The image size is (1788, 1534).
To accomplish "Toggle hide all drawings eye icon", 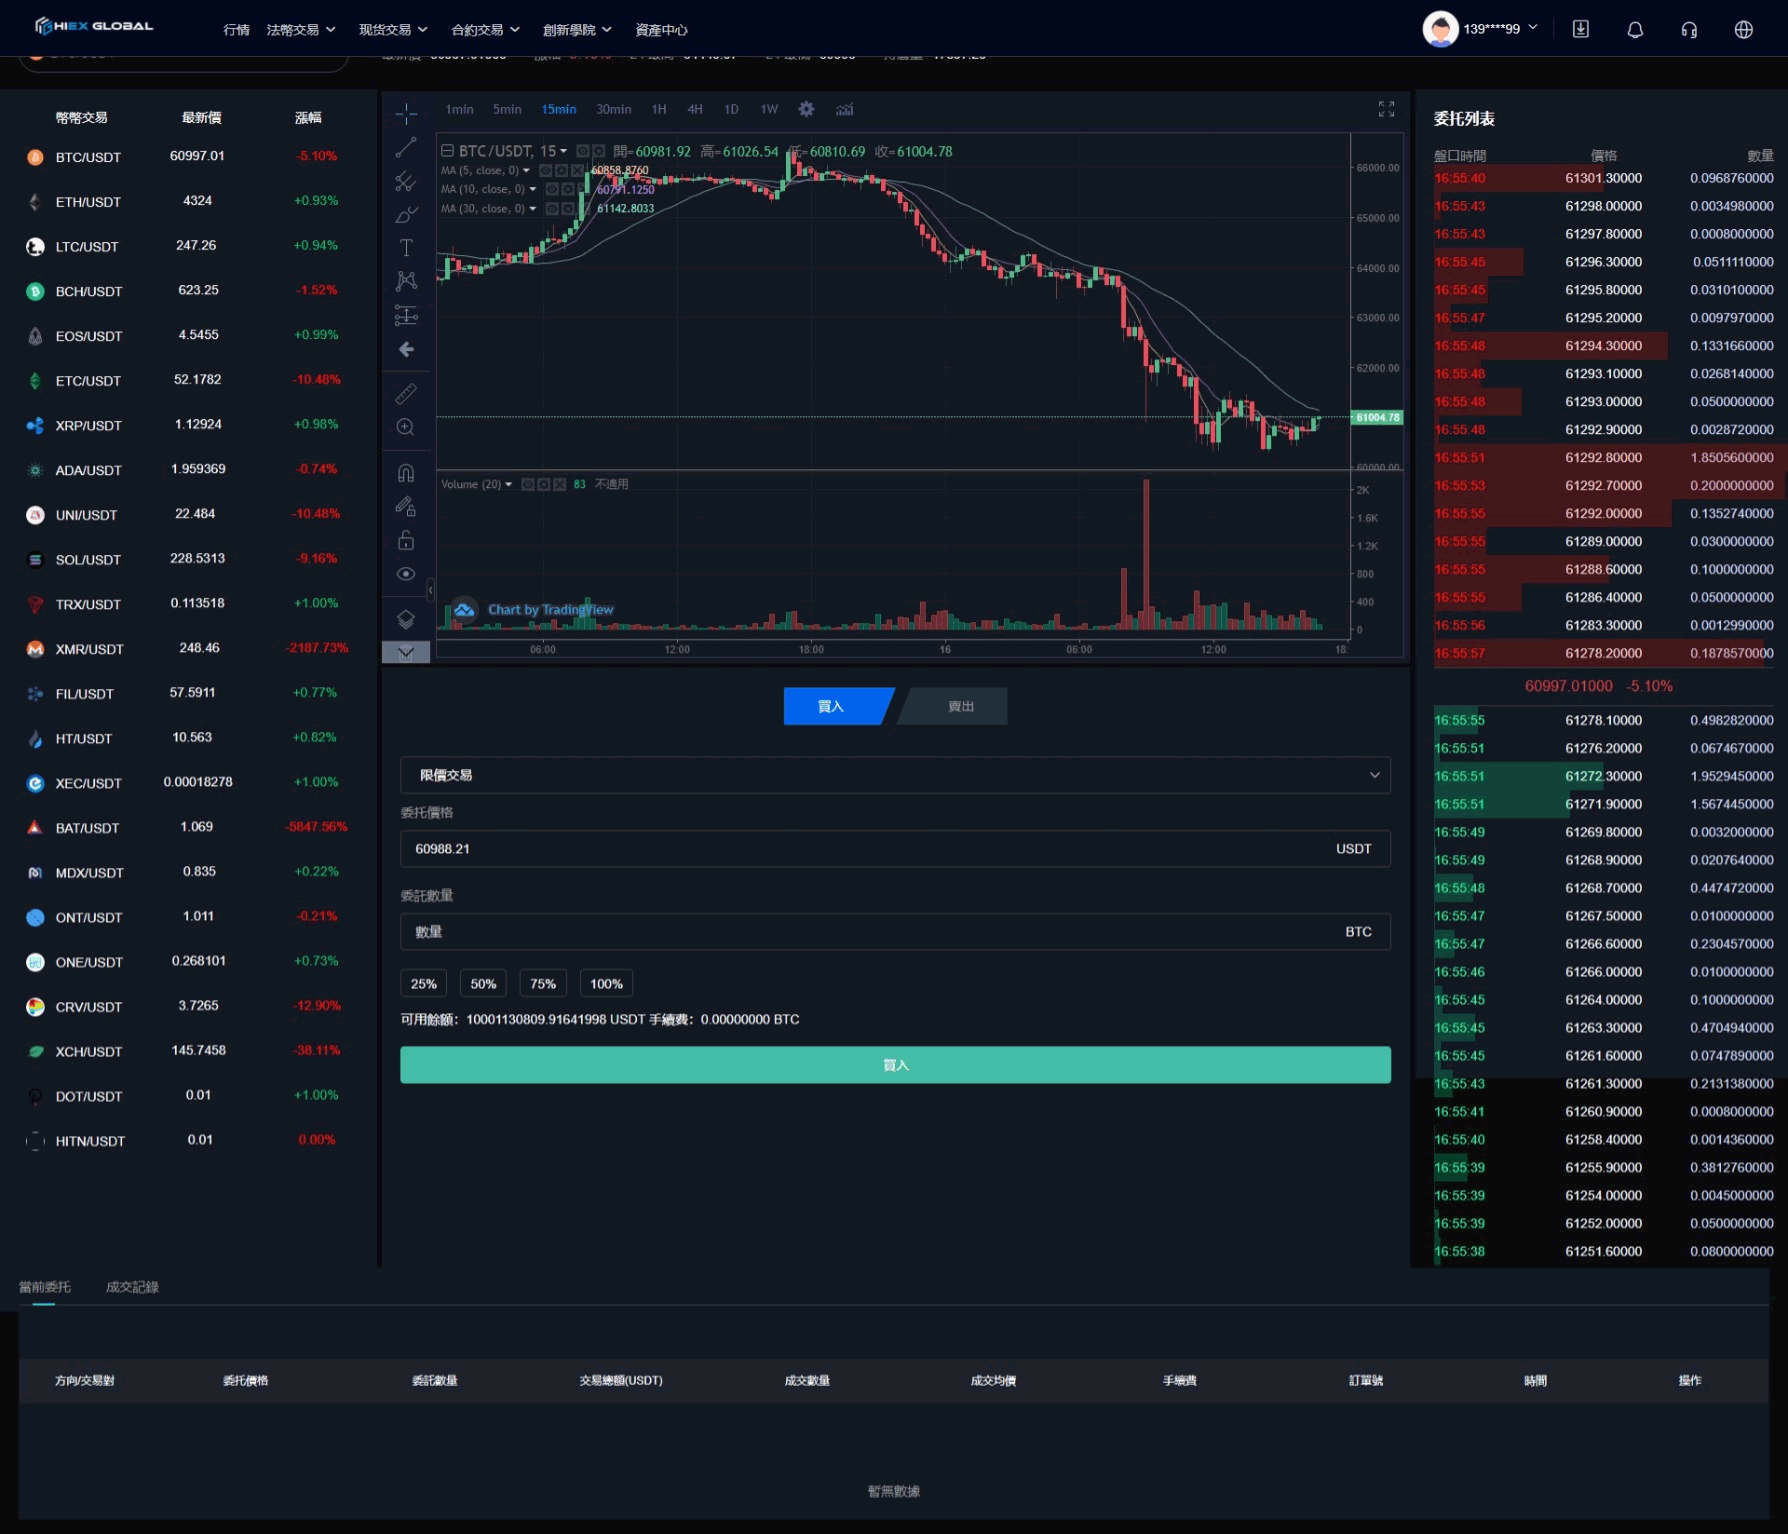I will (406, 574).
